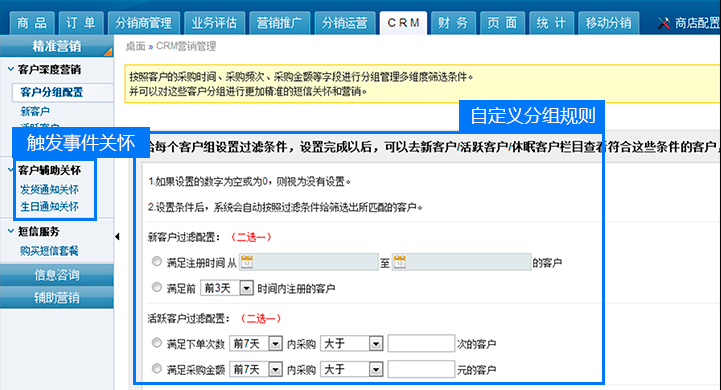Click the 信息咨询 sidebar panel header
The image size is (721, 390).
(x=57, y=275)
